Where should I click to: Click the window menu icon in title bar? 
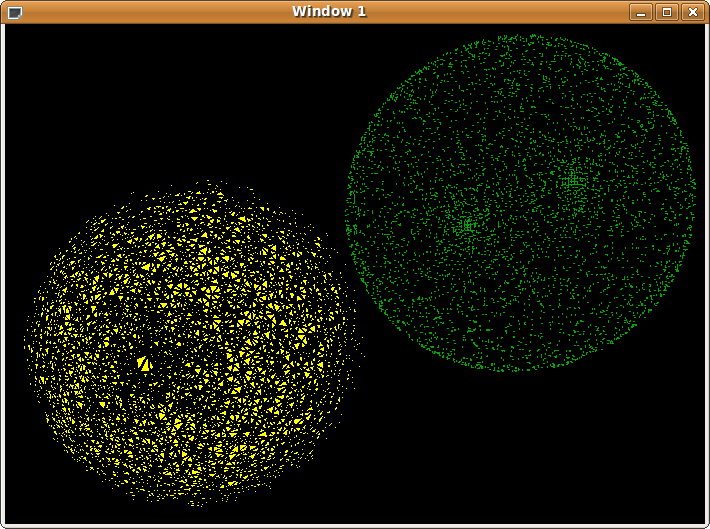15,13
